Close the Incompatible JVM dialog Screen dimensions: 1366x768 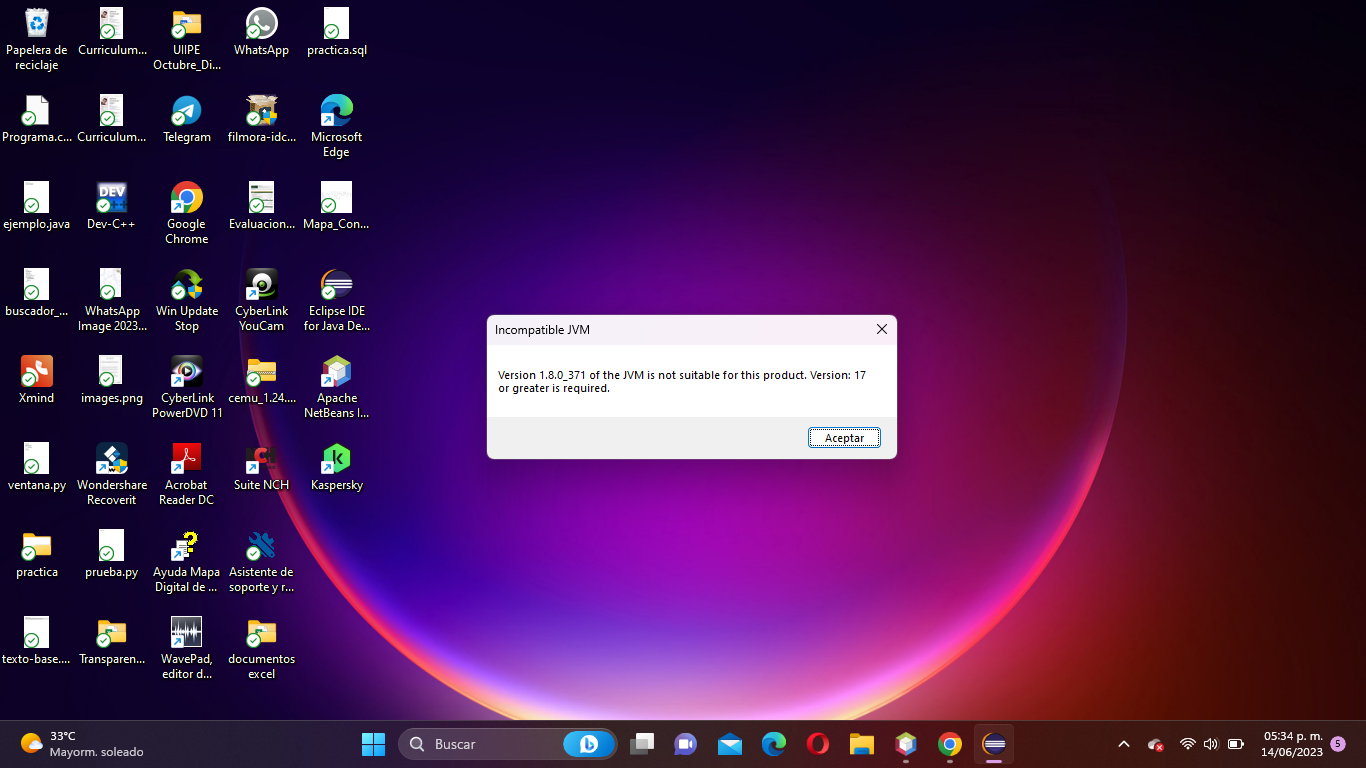882,329
